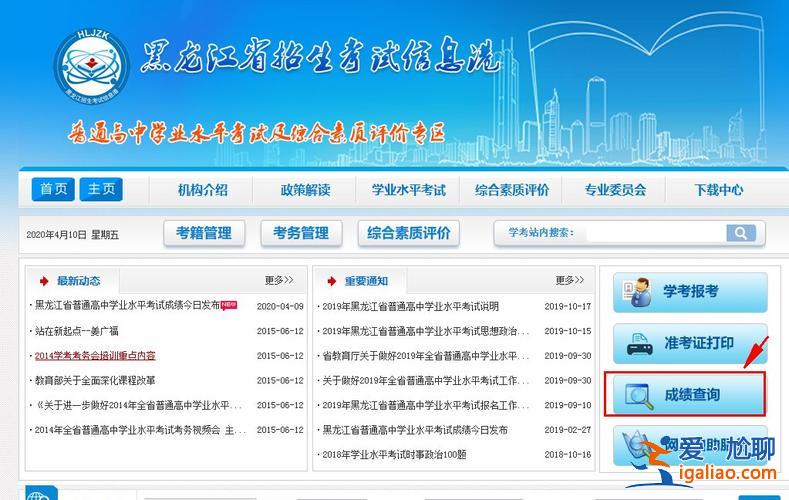Open the 首页 tab
The height and width of the screenshot is (500, 789).
[x=53, y=189]
